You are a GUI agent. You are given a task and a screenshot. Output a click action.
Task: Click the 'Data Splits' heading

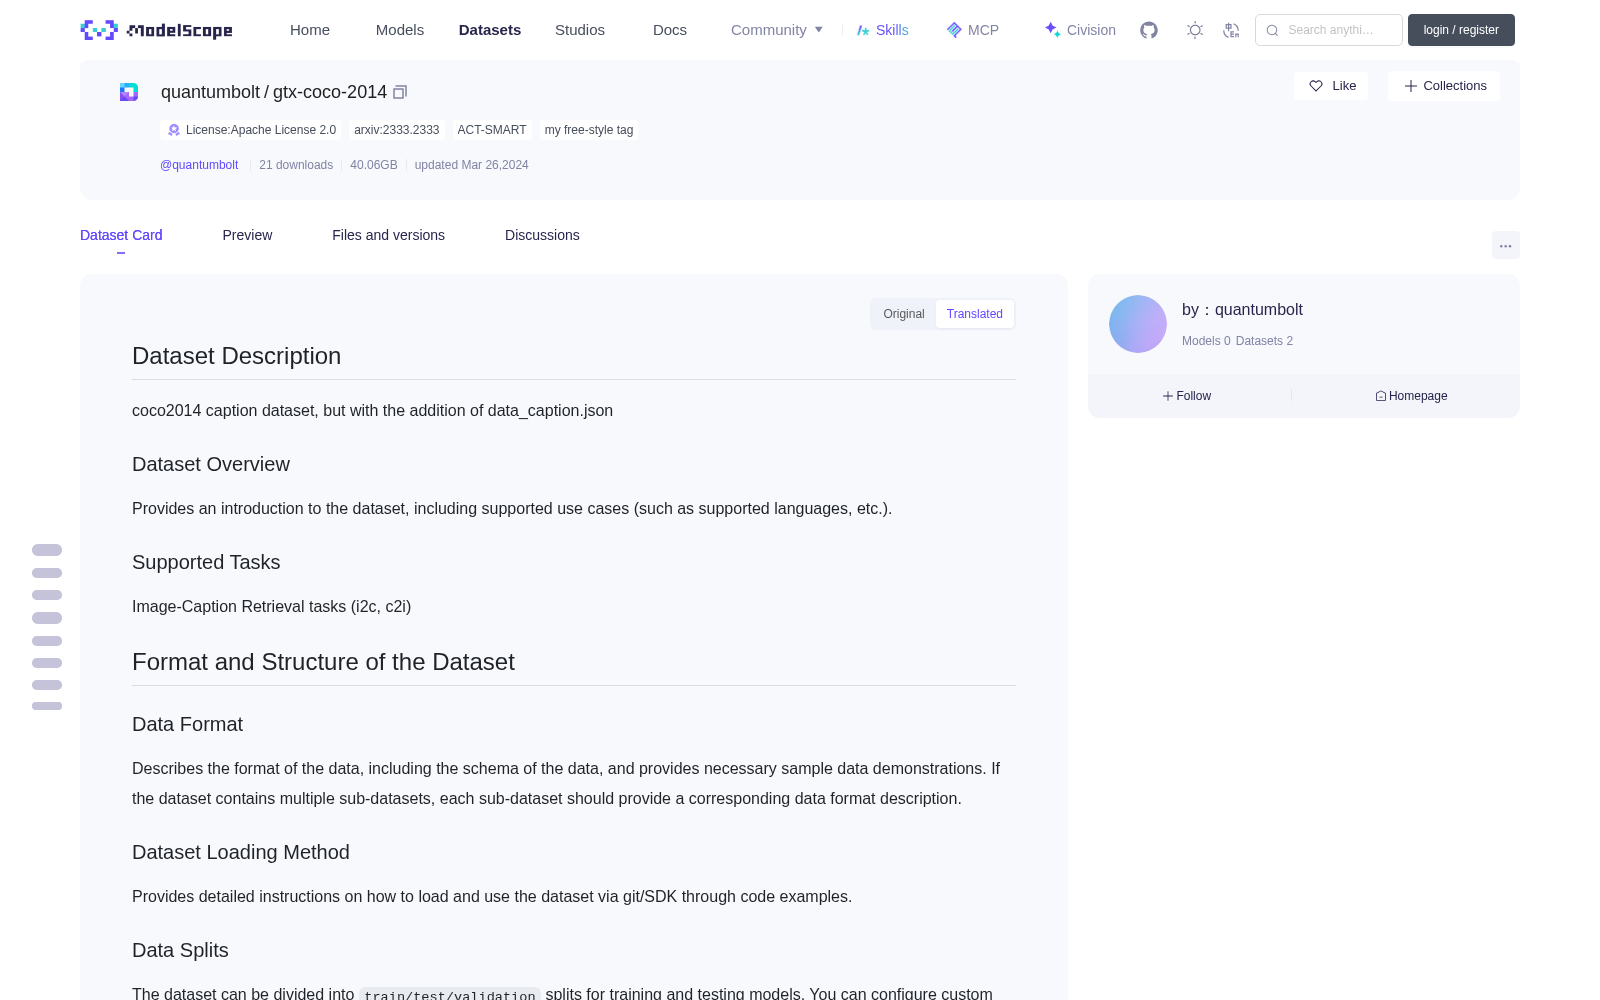(180, 950)
